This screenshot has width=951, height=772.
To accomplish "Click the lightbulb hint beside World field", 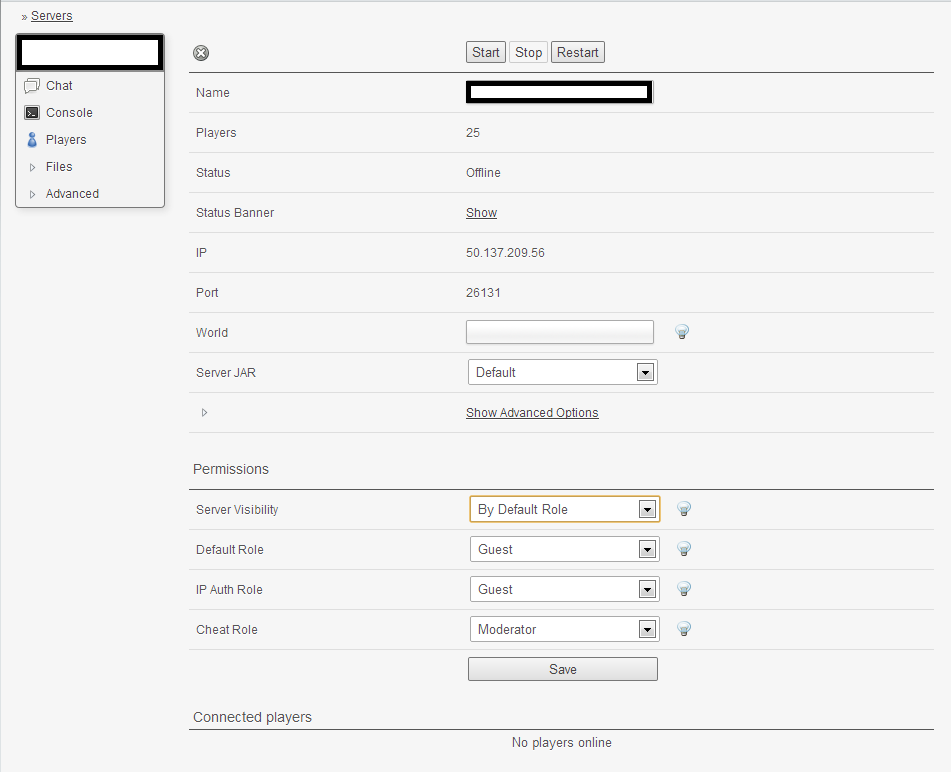I will (x=683, y=332).
